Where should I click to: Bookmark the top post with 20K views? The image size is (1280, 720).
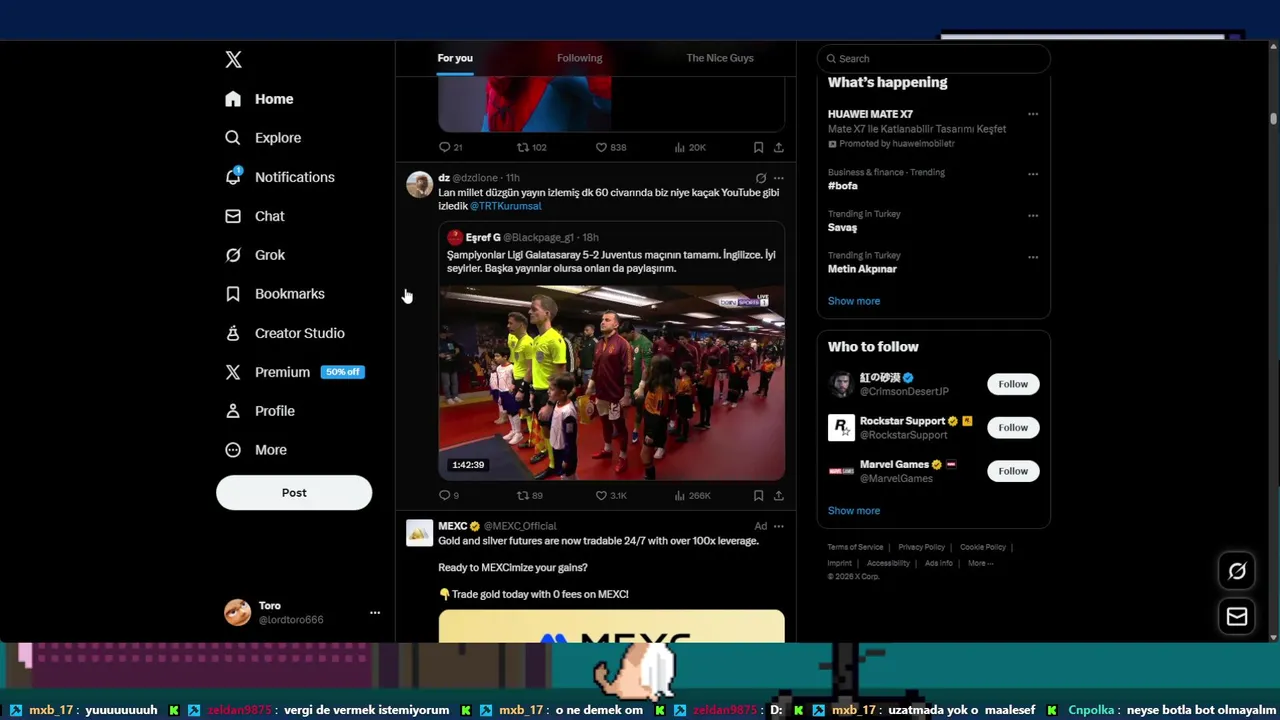pos(758,147)
